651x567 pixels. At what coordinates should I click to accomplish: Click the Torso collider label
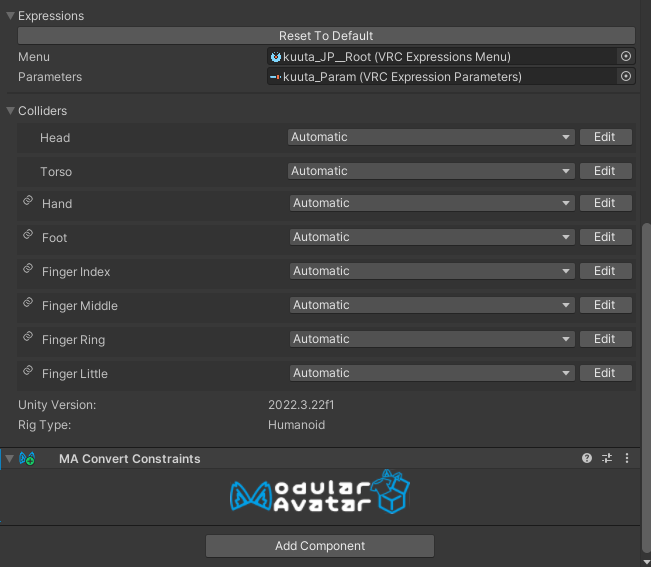pos(56,172)
